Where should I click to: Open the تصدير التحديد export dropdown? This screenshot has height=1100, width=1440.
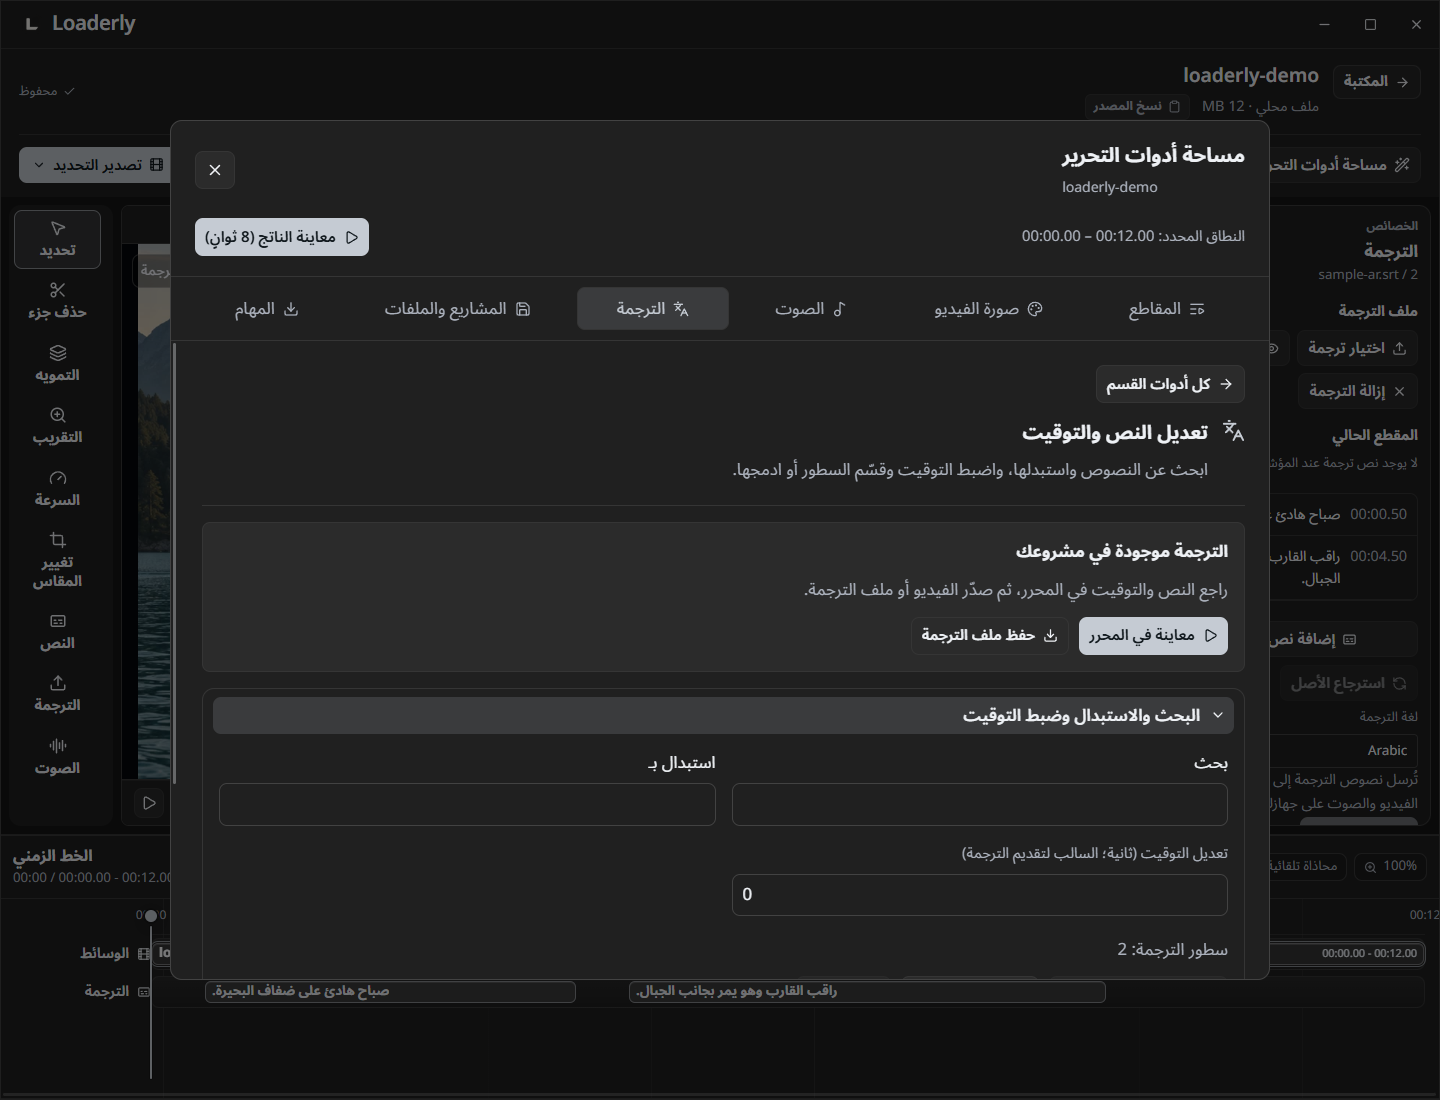coord(97,165)
